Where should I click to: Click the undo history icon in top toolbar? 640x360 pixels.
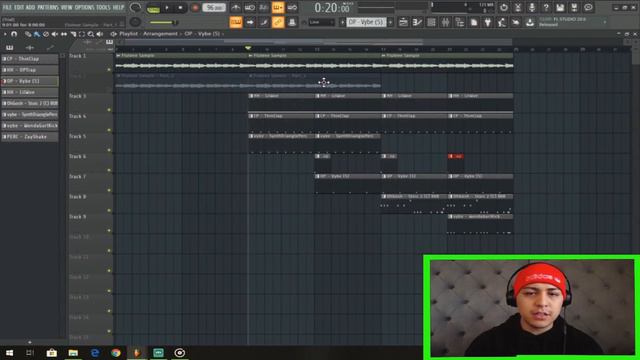[504, 7]
